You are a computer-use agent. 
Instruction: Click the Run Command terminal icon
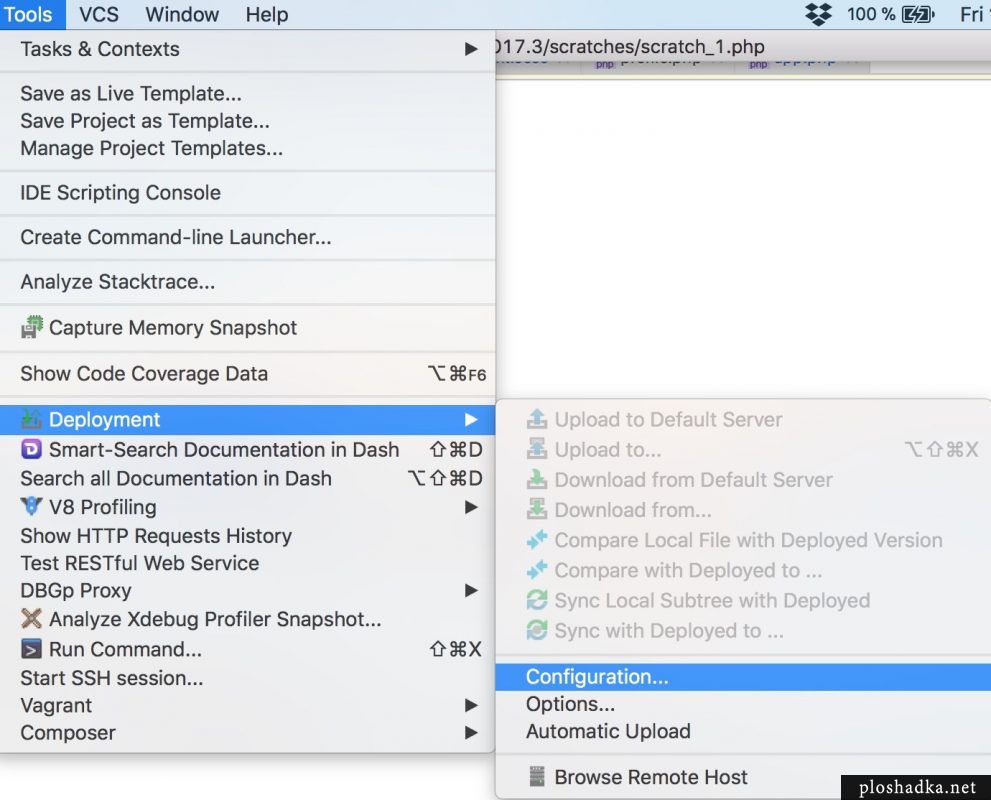32,649
